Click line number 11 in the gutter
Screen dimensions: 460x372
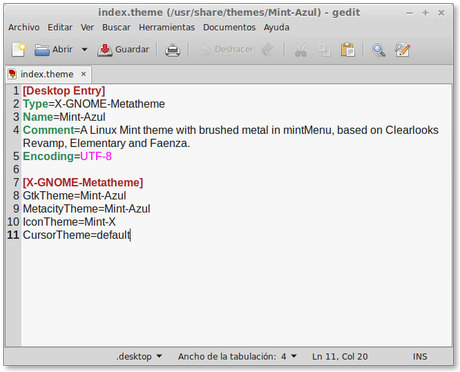click(13, 235)
